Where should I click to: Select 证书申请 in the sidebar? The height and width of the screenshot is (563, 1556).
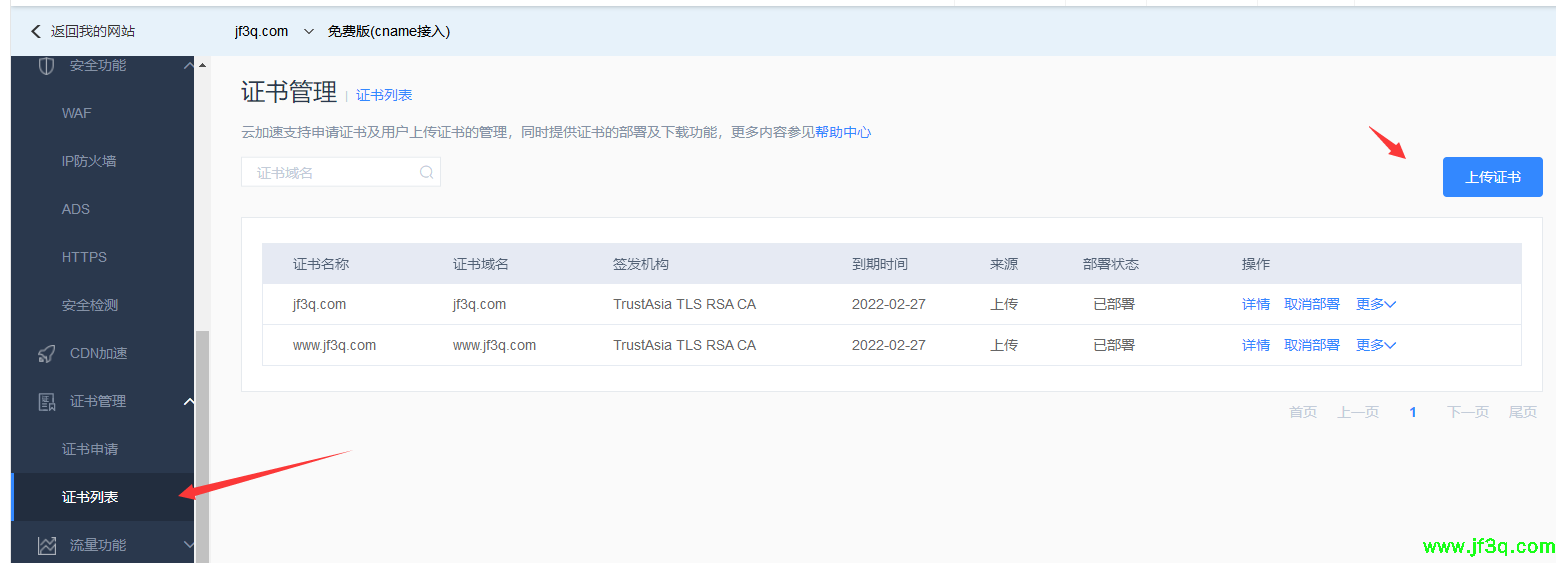(x=90, y=449)
